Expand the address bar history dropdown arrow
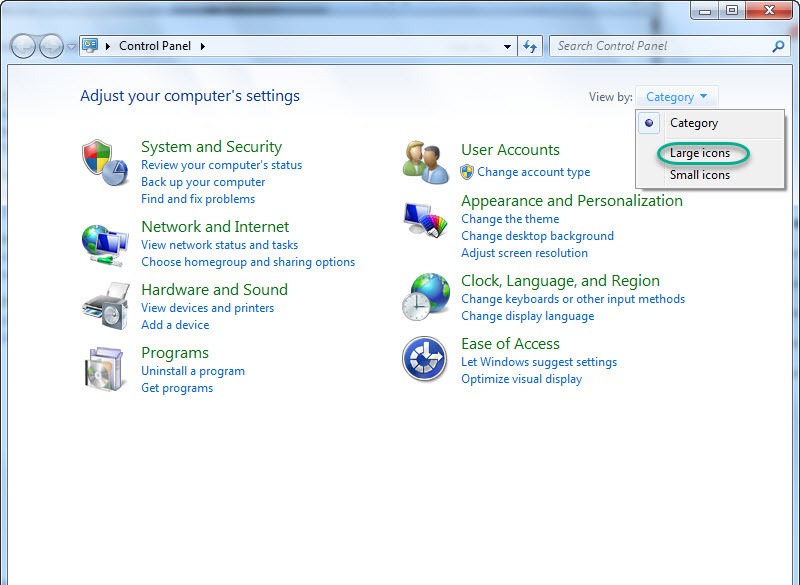The image size is (800, 585). point(507,46)
